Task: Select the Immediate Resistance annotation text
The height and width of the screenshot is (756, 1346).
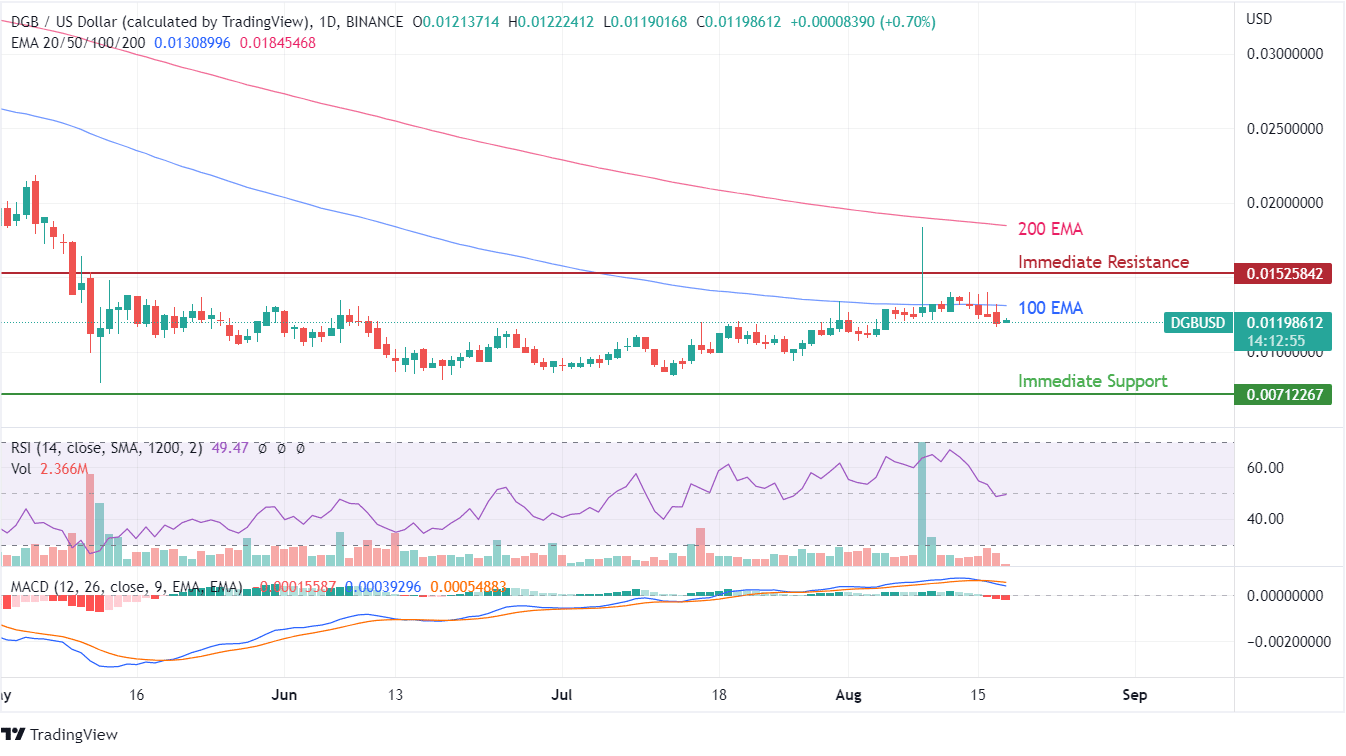Action: pyautogui.click(x=1104, y=262)
